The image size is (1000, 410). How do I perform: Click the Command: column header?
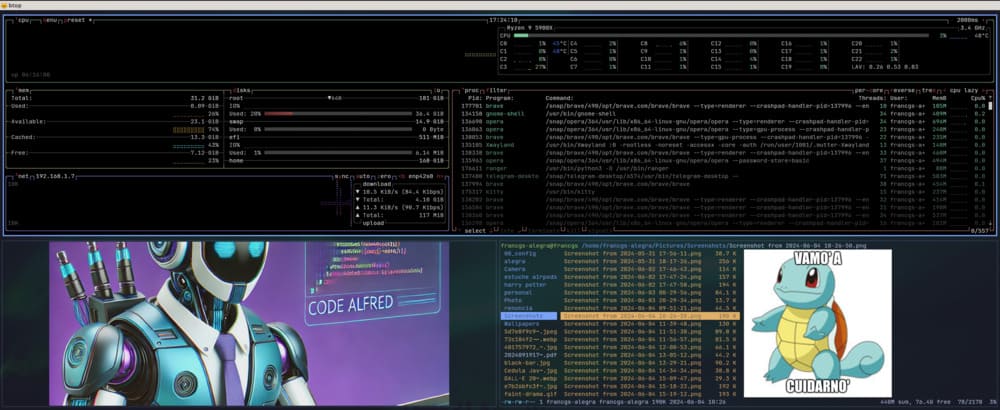(561, 98)
